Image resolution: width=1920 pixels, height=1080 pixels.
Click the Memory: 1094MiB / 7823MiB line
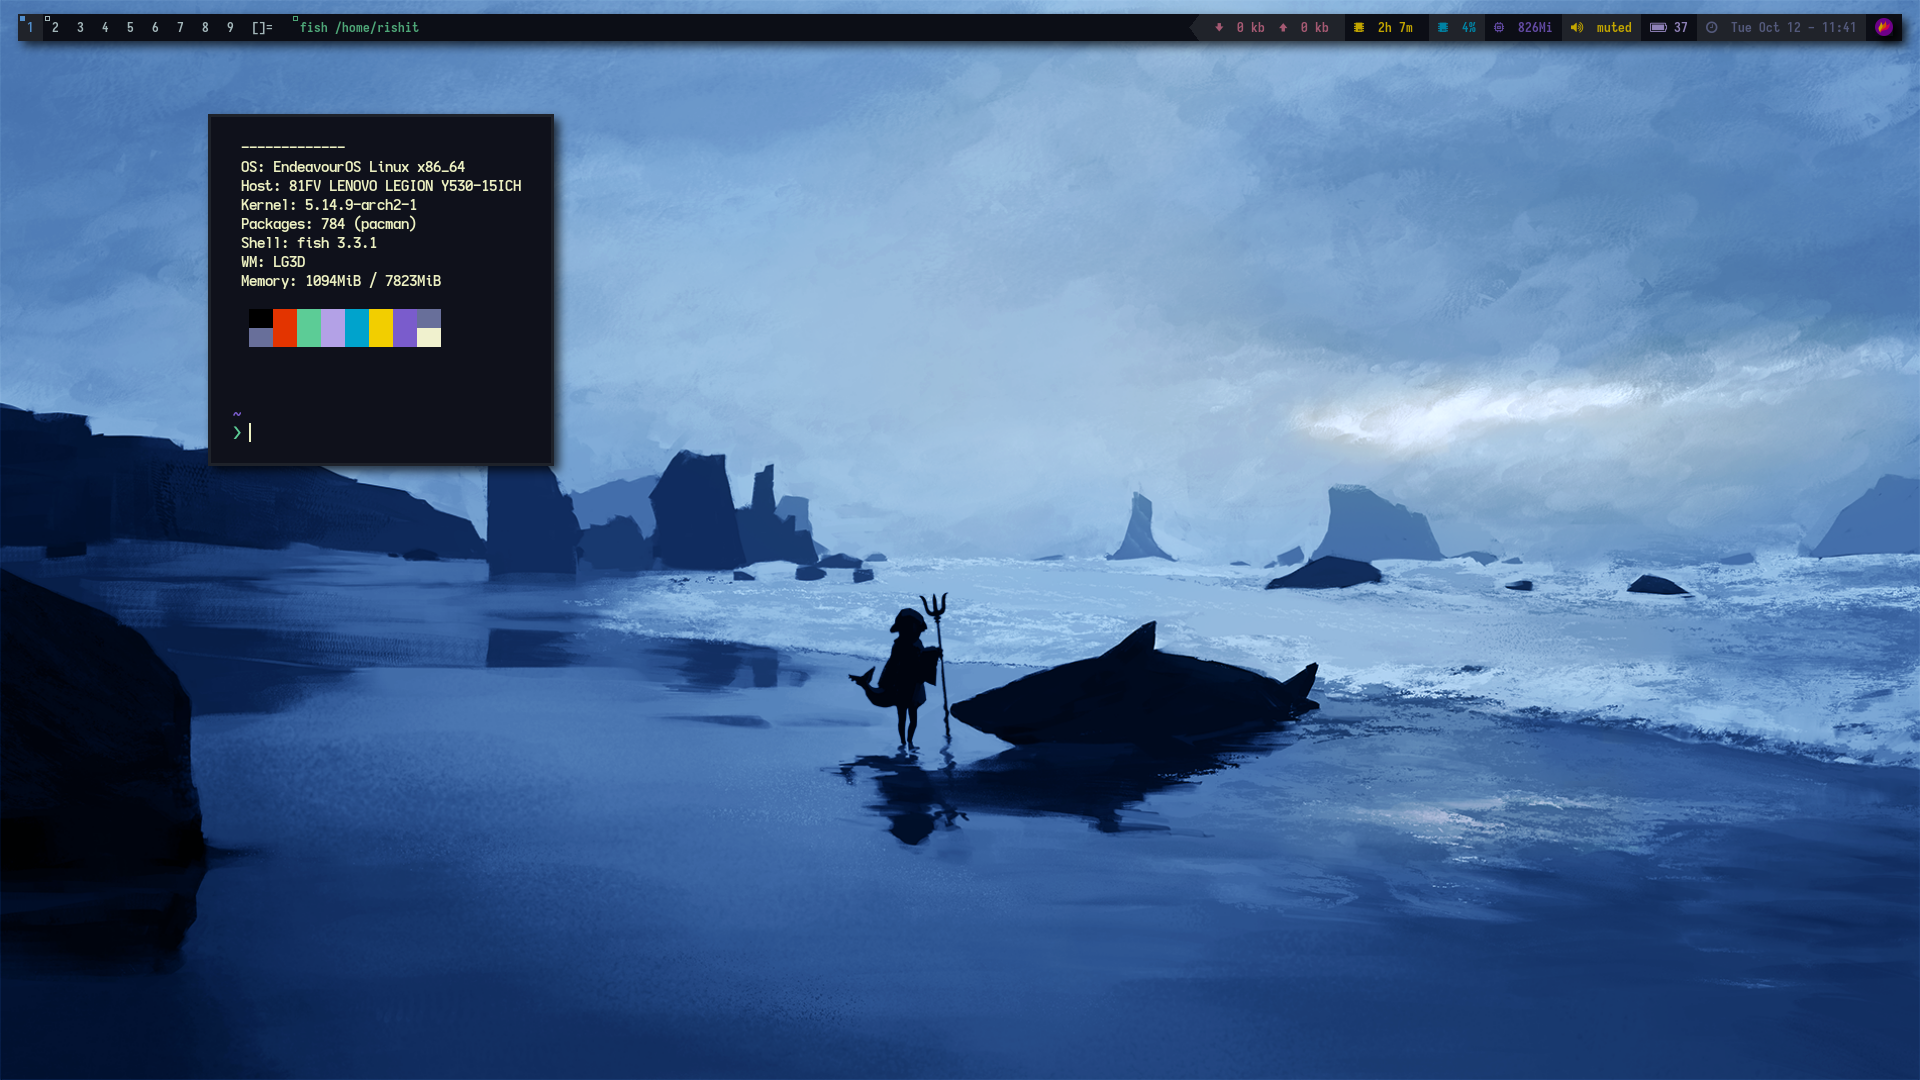tap(341, 281)
